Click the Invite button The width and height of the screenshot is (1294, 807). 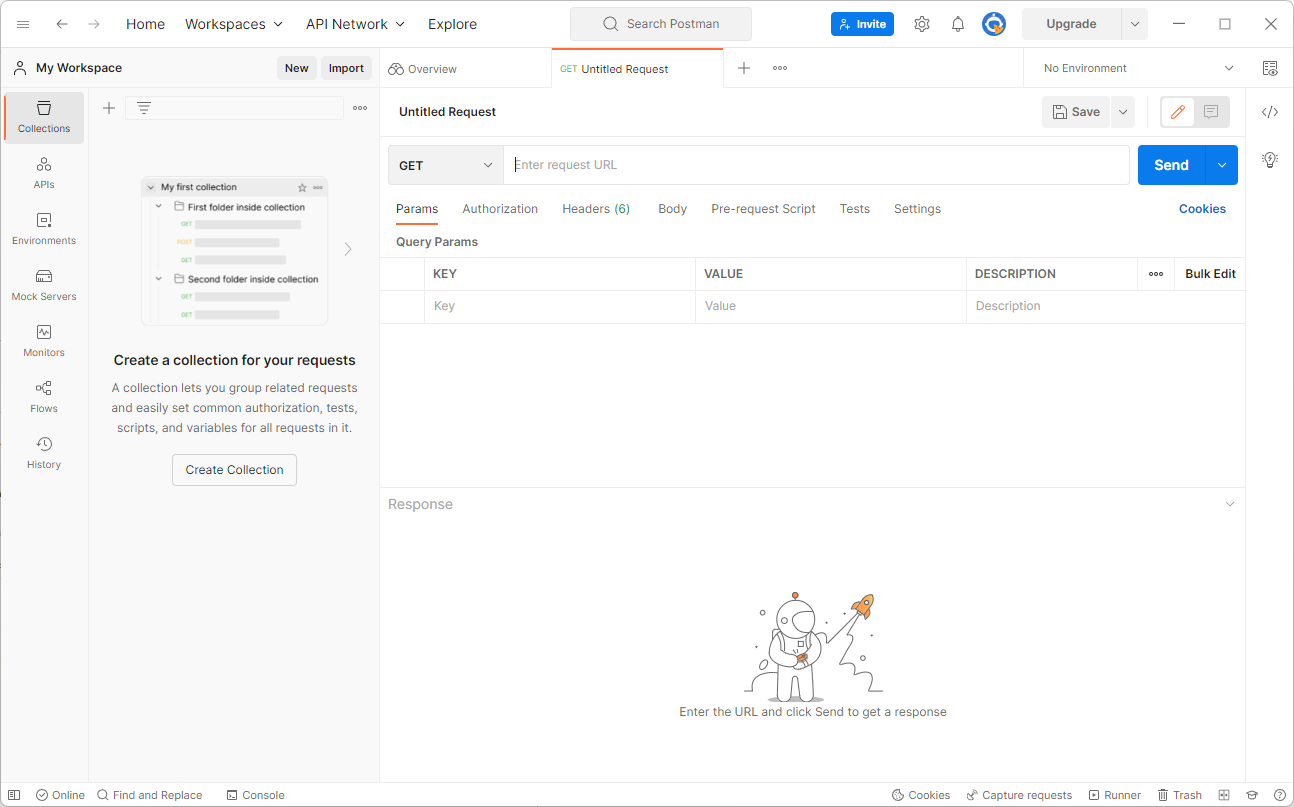862,24
